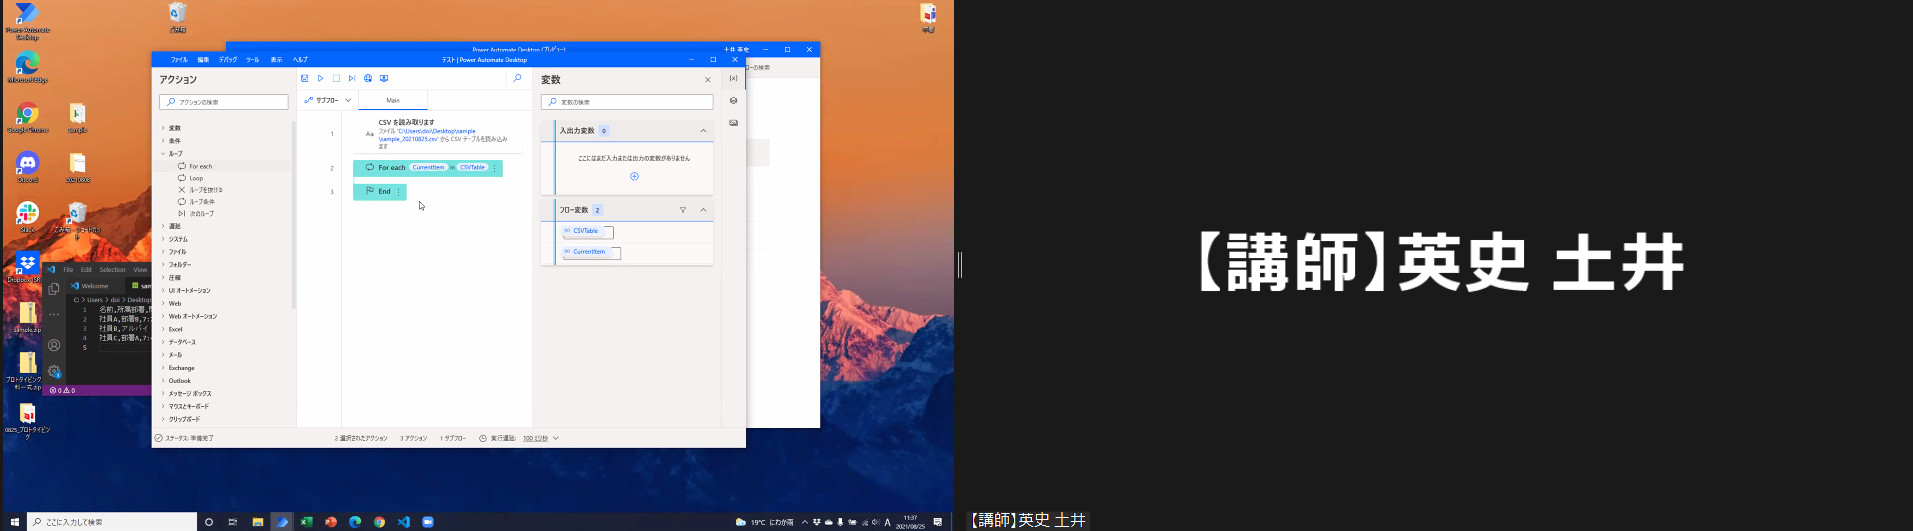Expand the 変数 action group
The height and width of the screenshot is (531, 1913).
click(163, 128)
